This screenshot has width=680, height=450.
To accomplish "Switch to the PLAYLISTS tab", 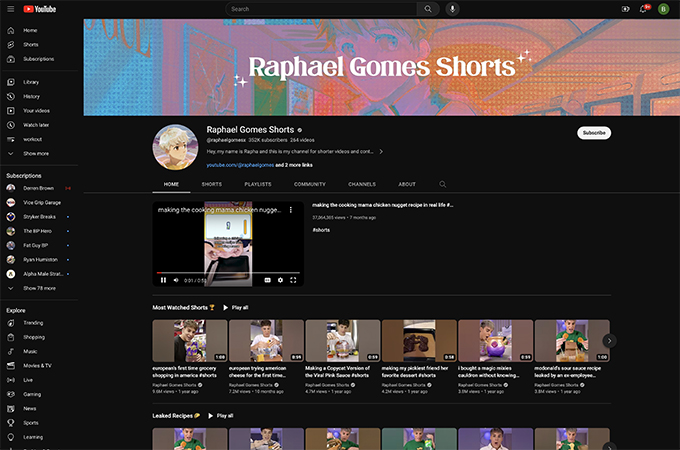I will 258,184.
